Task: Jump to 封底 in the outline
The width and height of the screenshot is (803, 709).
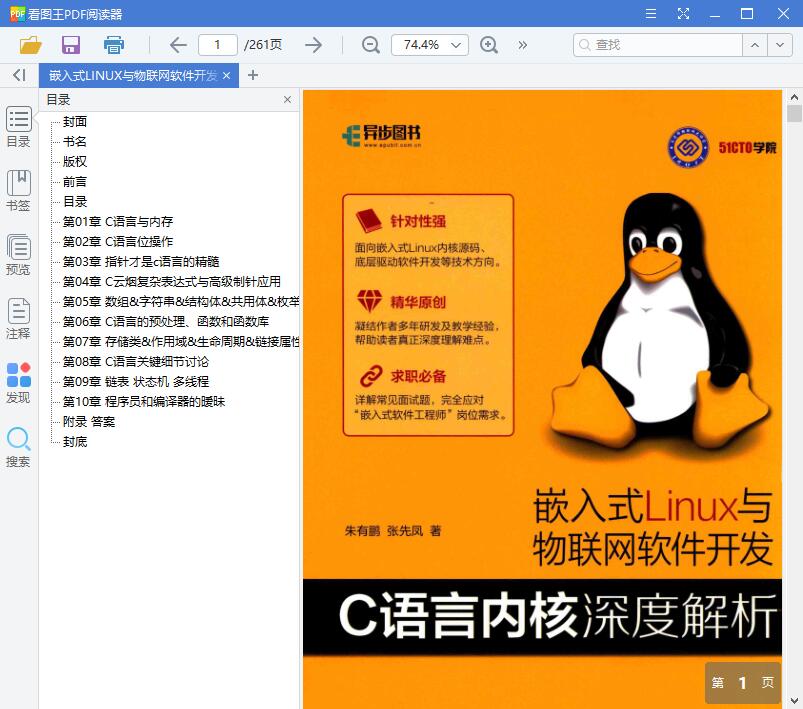Action: tap(75, 442)
